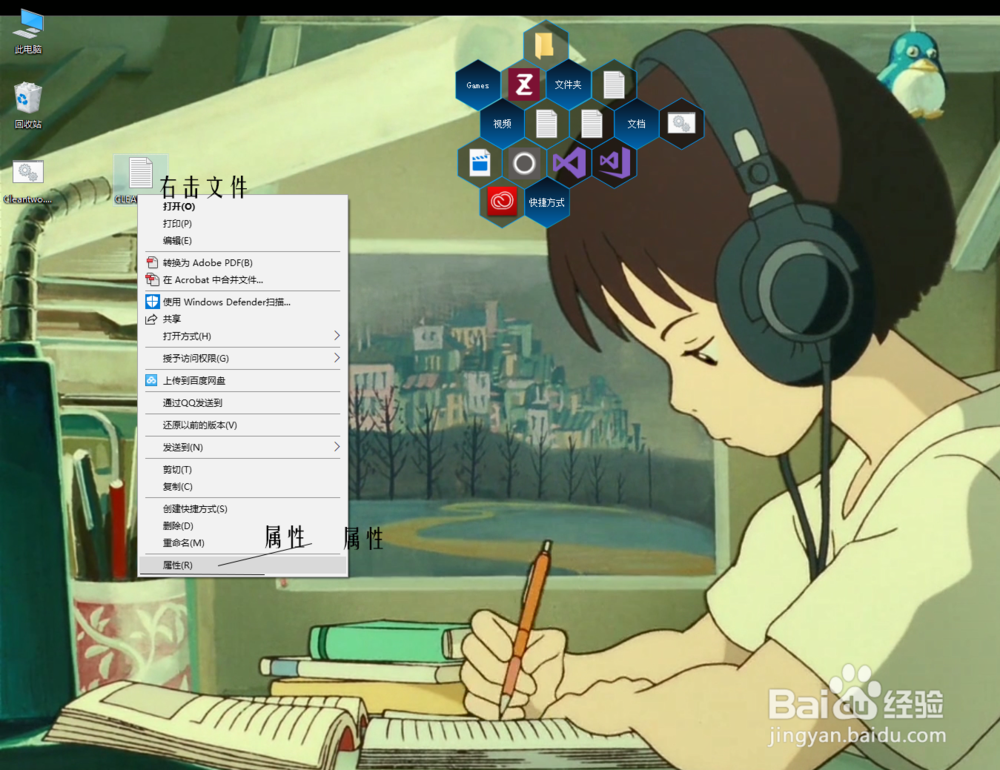Launch the grey circle app hexagon
This screenshot has width=1000, height=770.
524,163
